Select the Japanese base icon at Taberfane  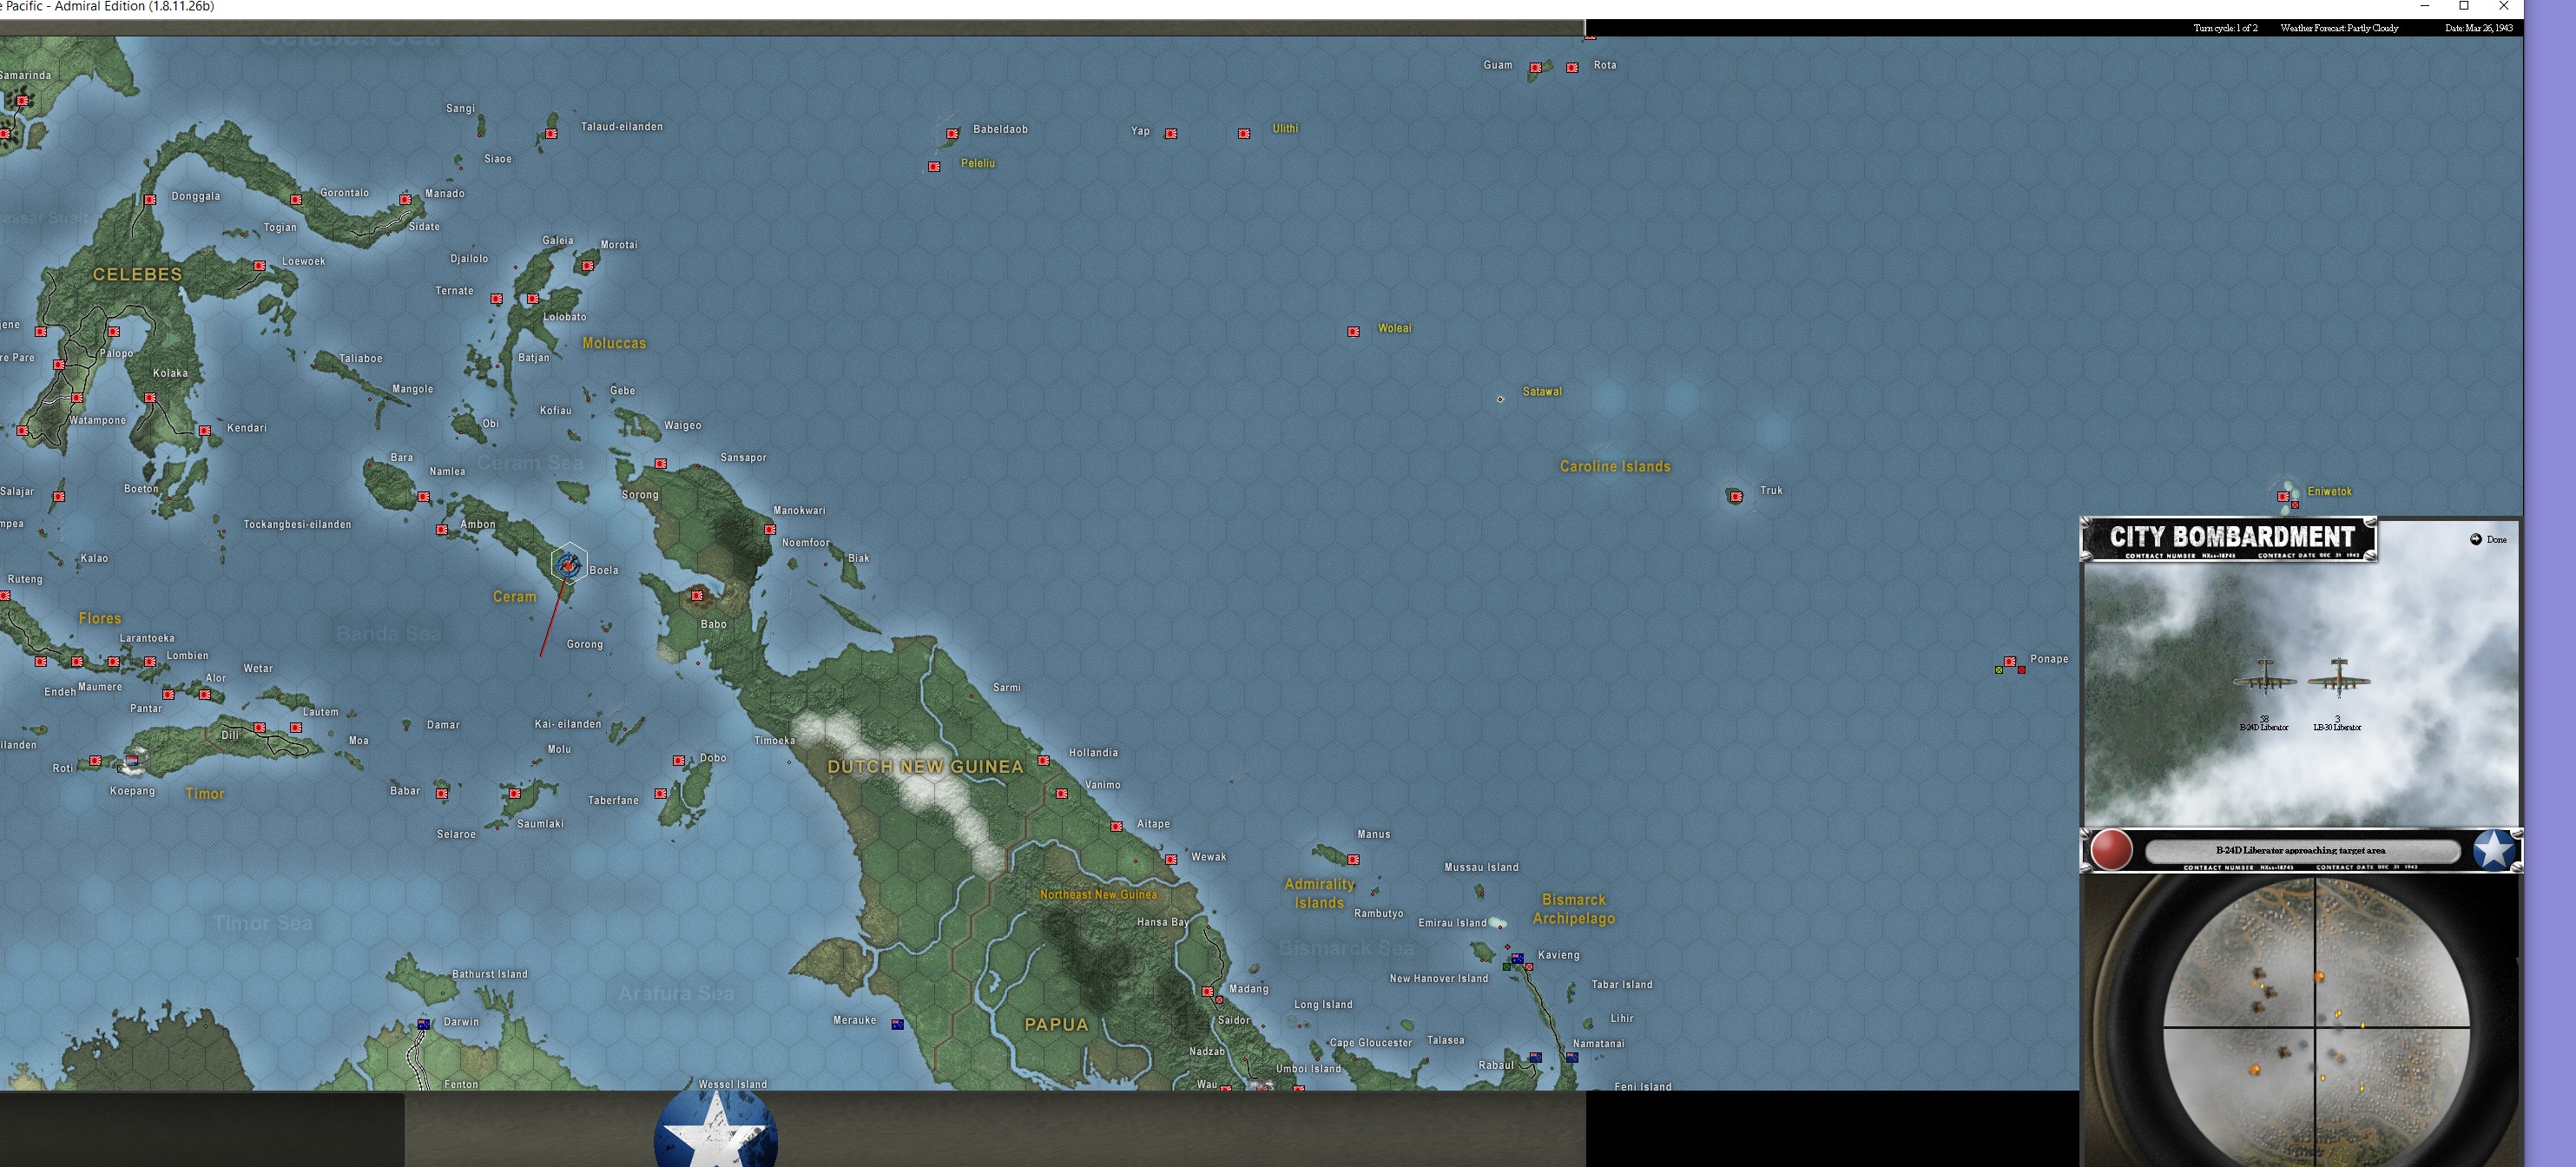coord(660,794)
